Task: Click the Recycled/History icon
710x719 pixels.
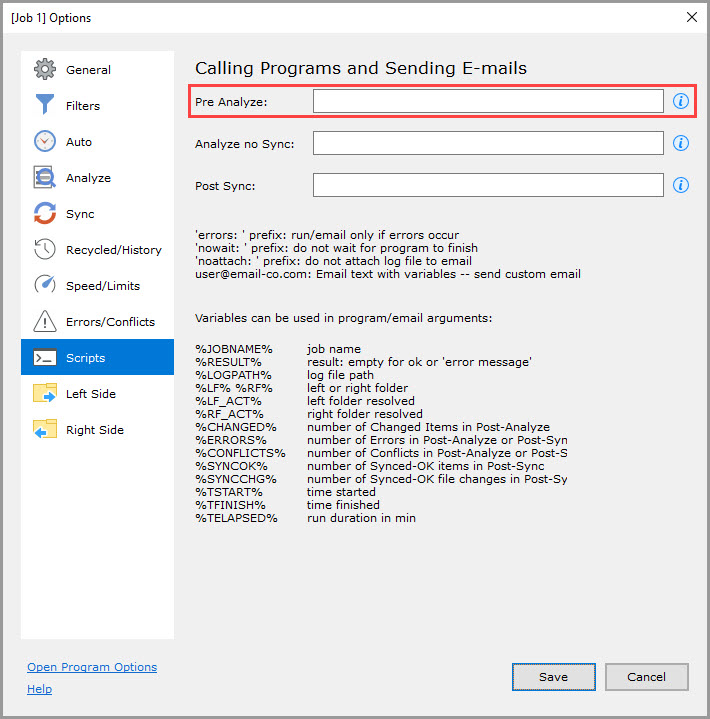Action: pos(45,250)
